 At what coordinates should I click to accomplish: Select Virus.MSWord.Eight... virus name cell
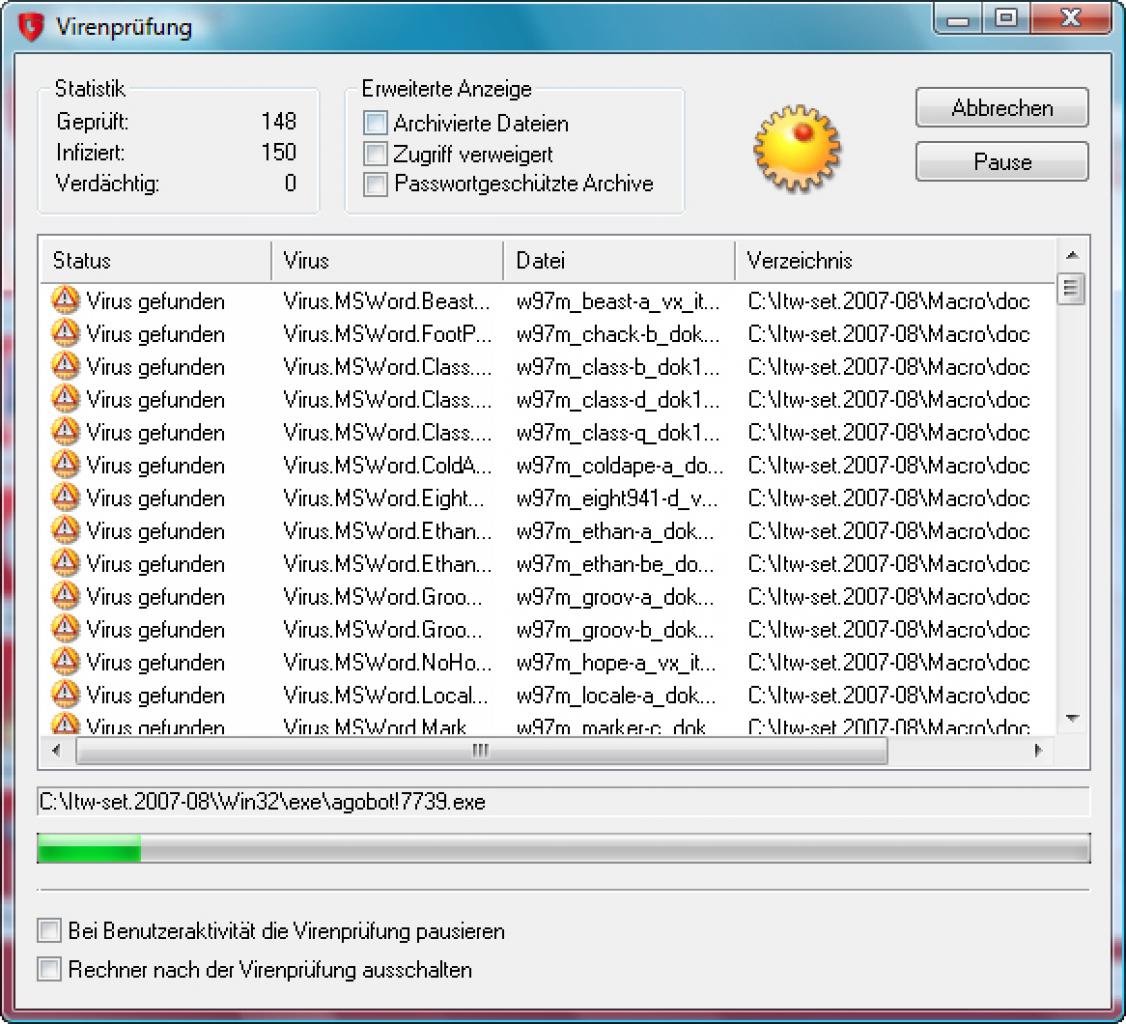coord(384,498)
